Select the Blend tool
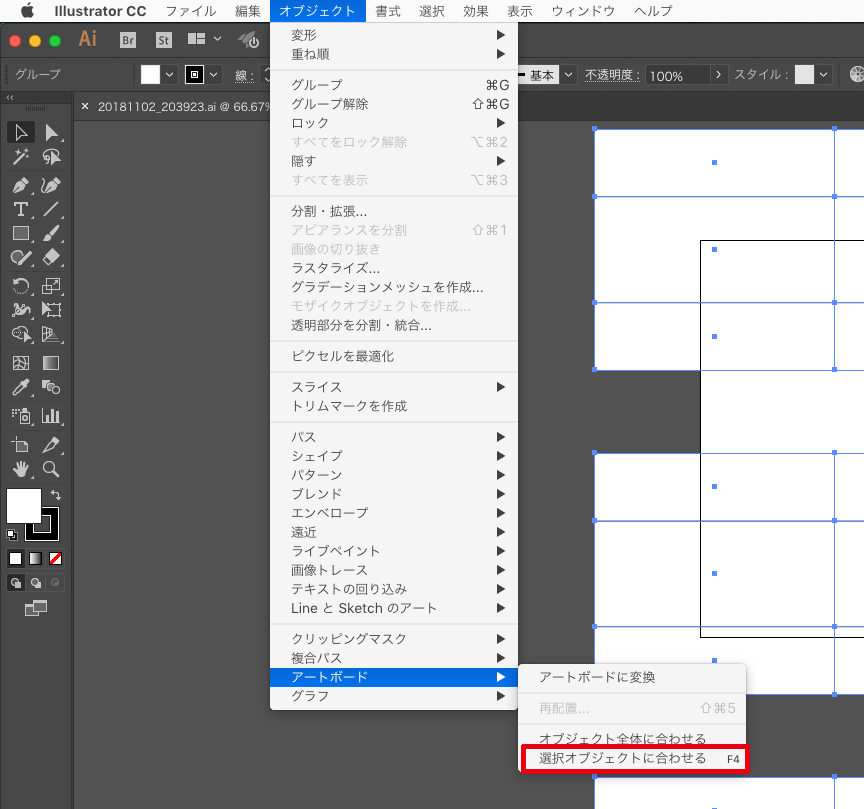Screen dimensions: 864x809 coord(51,387)
